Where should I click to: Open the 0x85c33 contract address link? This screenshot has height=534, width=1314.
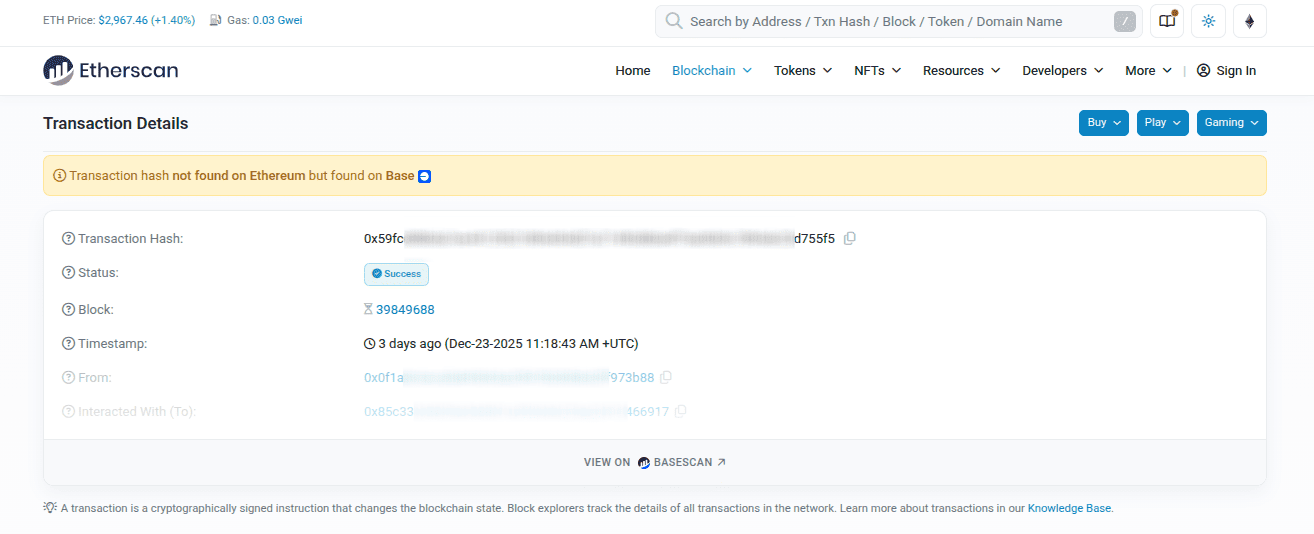click(x=516, y=412)
